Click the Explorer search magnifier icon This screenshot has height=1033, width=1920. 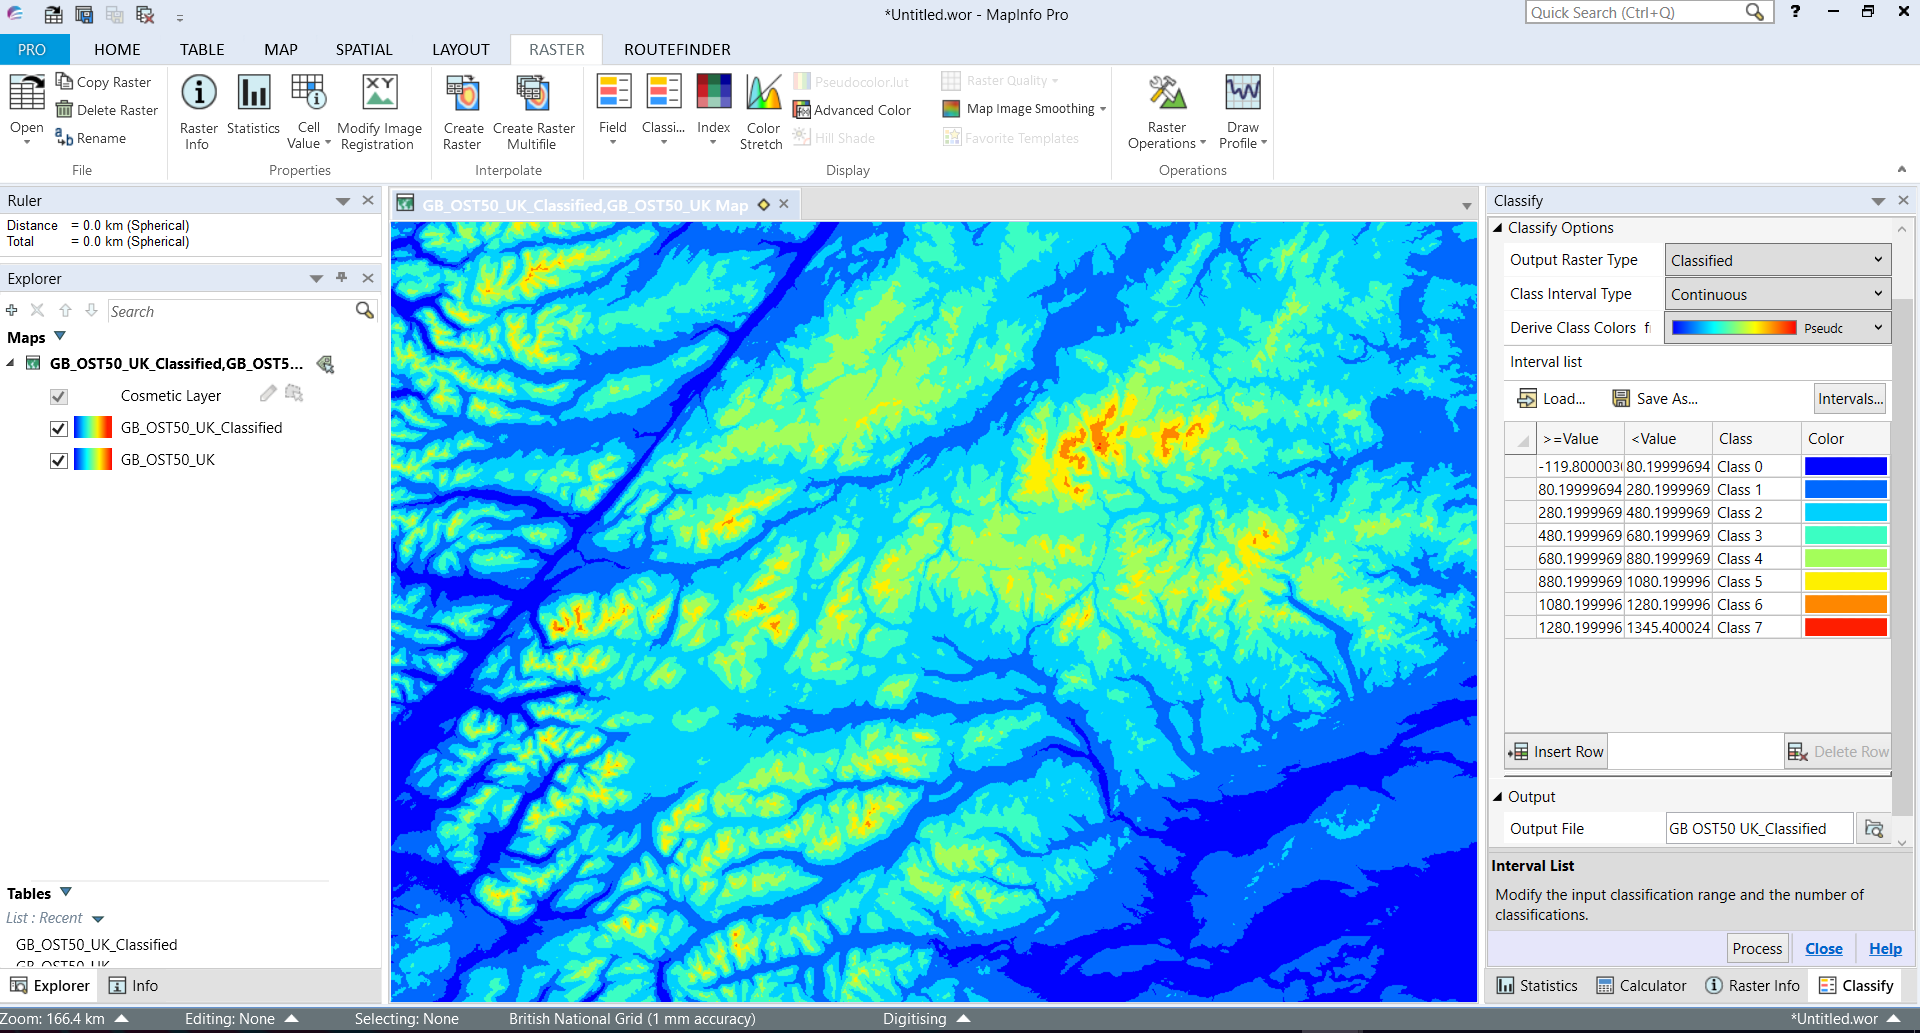365,311
